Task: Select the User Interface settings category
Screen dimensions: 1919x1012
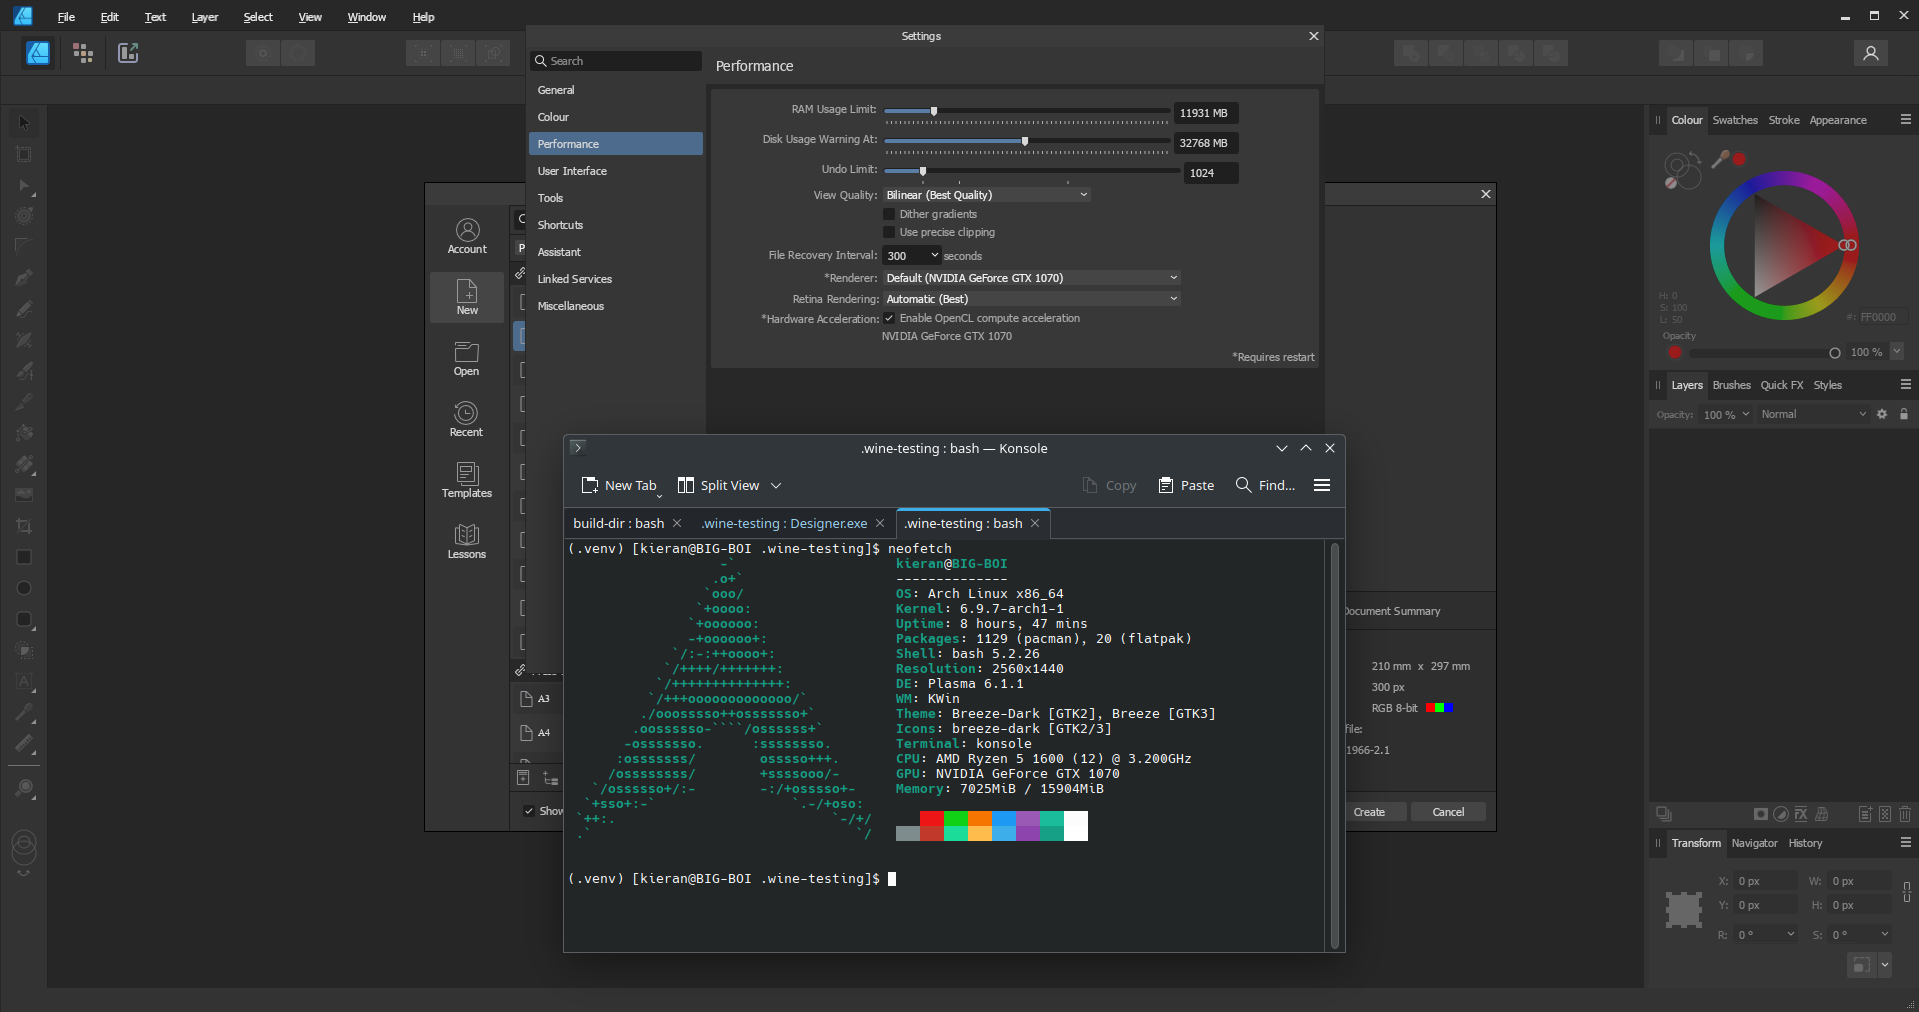Action: coord(615,171)
